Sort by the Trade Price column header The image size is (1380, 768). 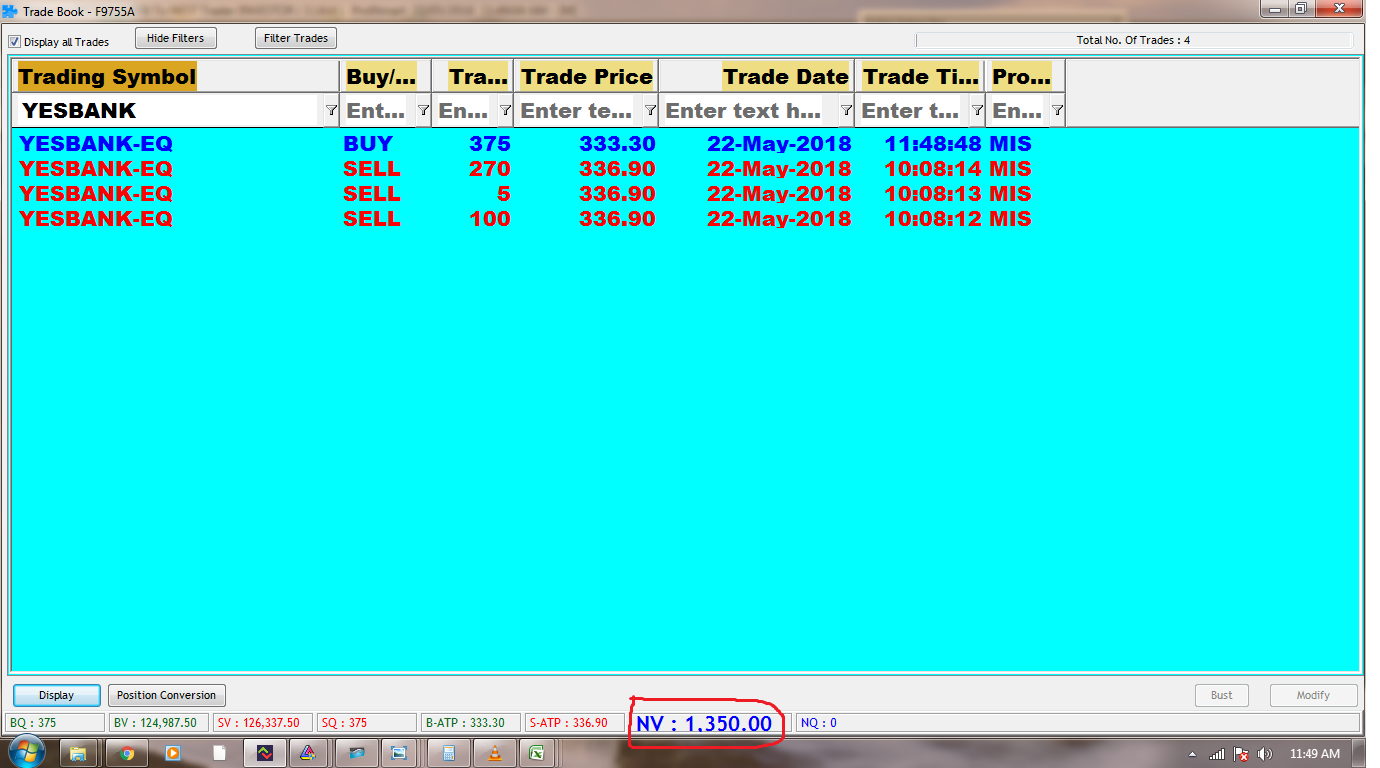586,76
